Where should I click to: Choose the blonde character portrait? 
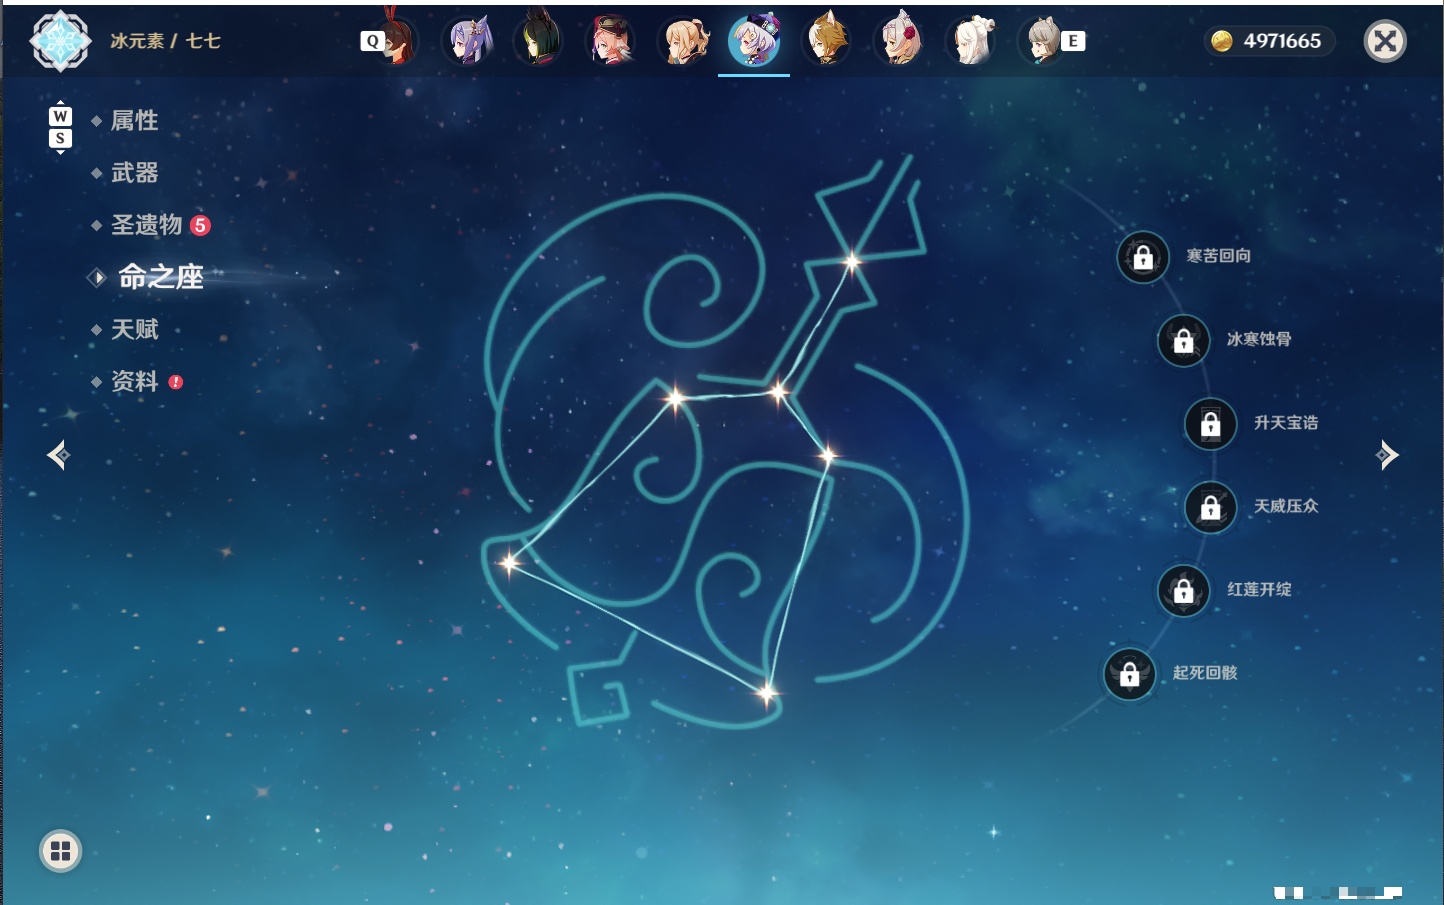pyautogui.click(x=684, y=41)
